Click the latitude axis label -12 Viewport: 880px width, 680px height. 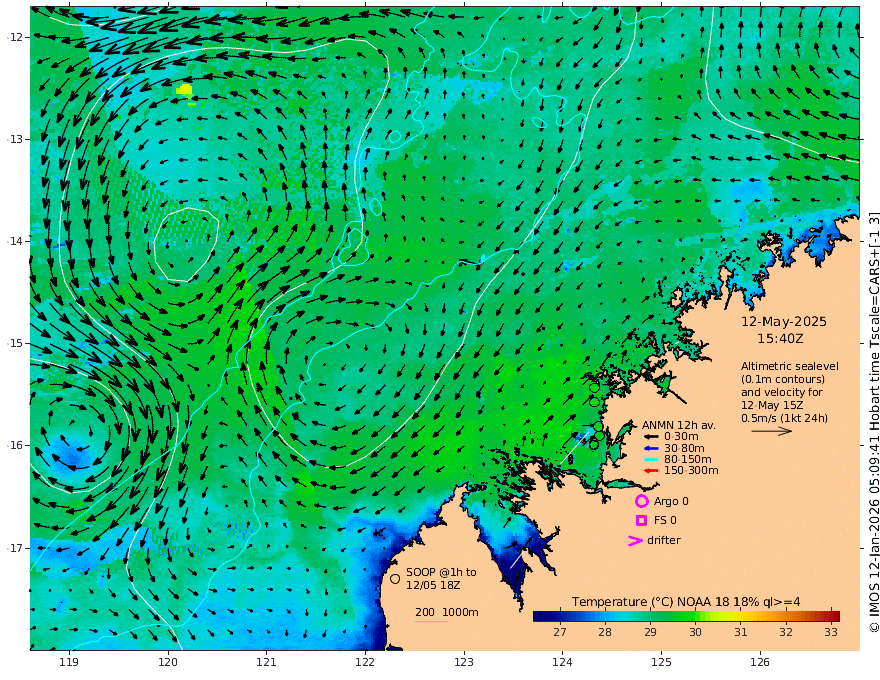pyautogui.click(x=15, y=37)
